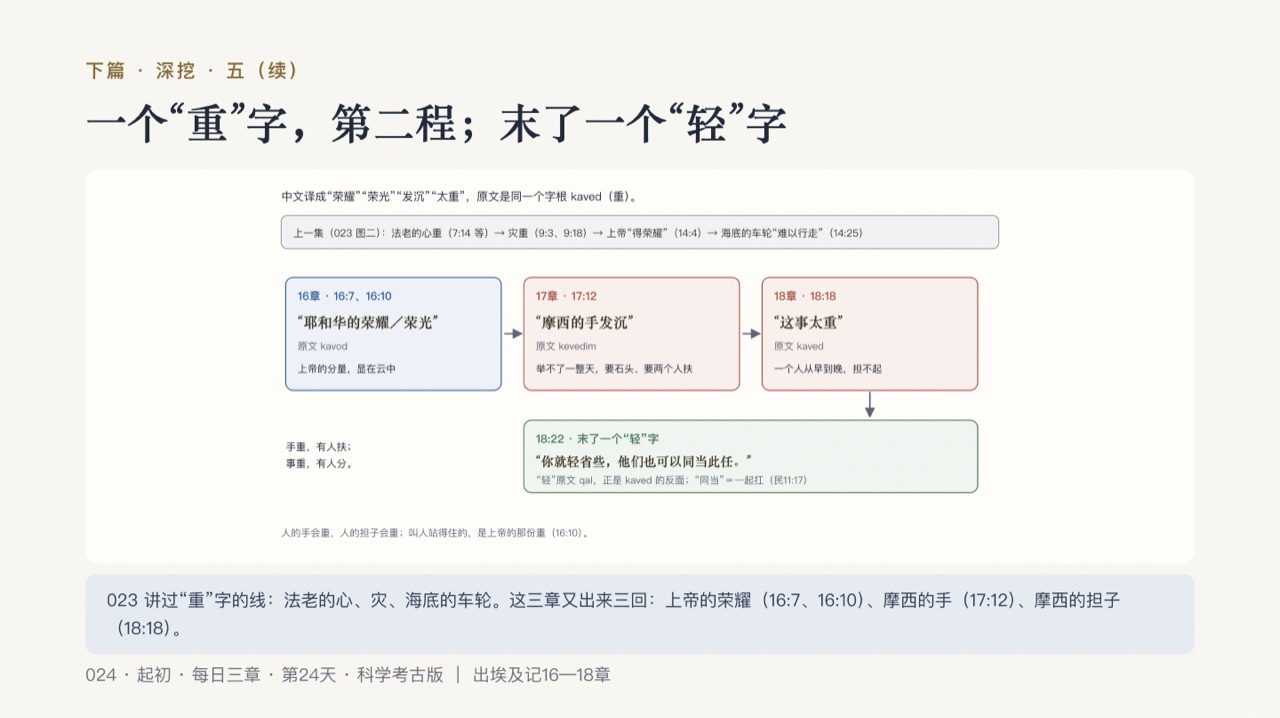Image resolution: width=1280 pixels, height=718 pixels.
Task: Select the 上一集（023 图二）recap box
Action: [640, 232]
